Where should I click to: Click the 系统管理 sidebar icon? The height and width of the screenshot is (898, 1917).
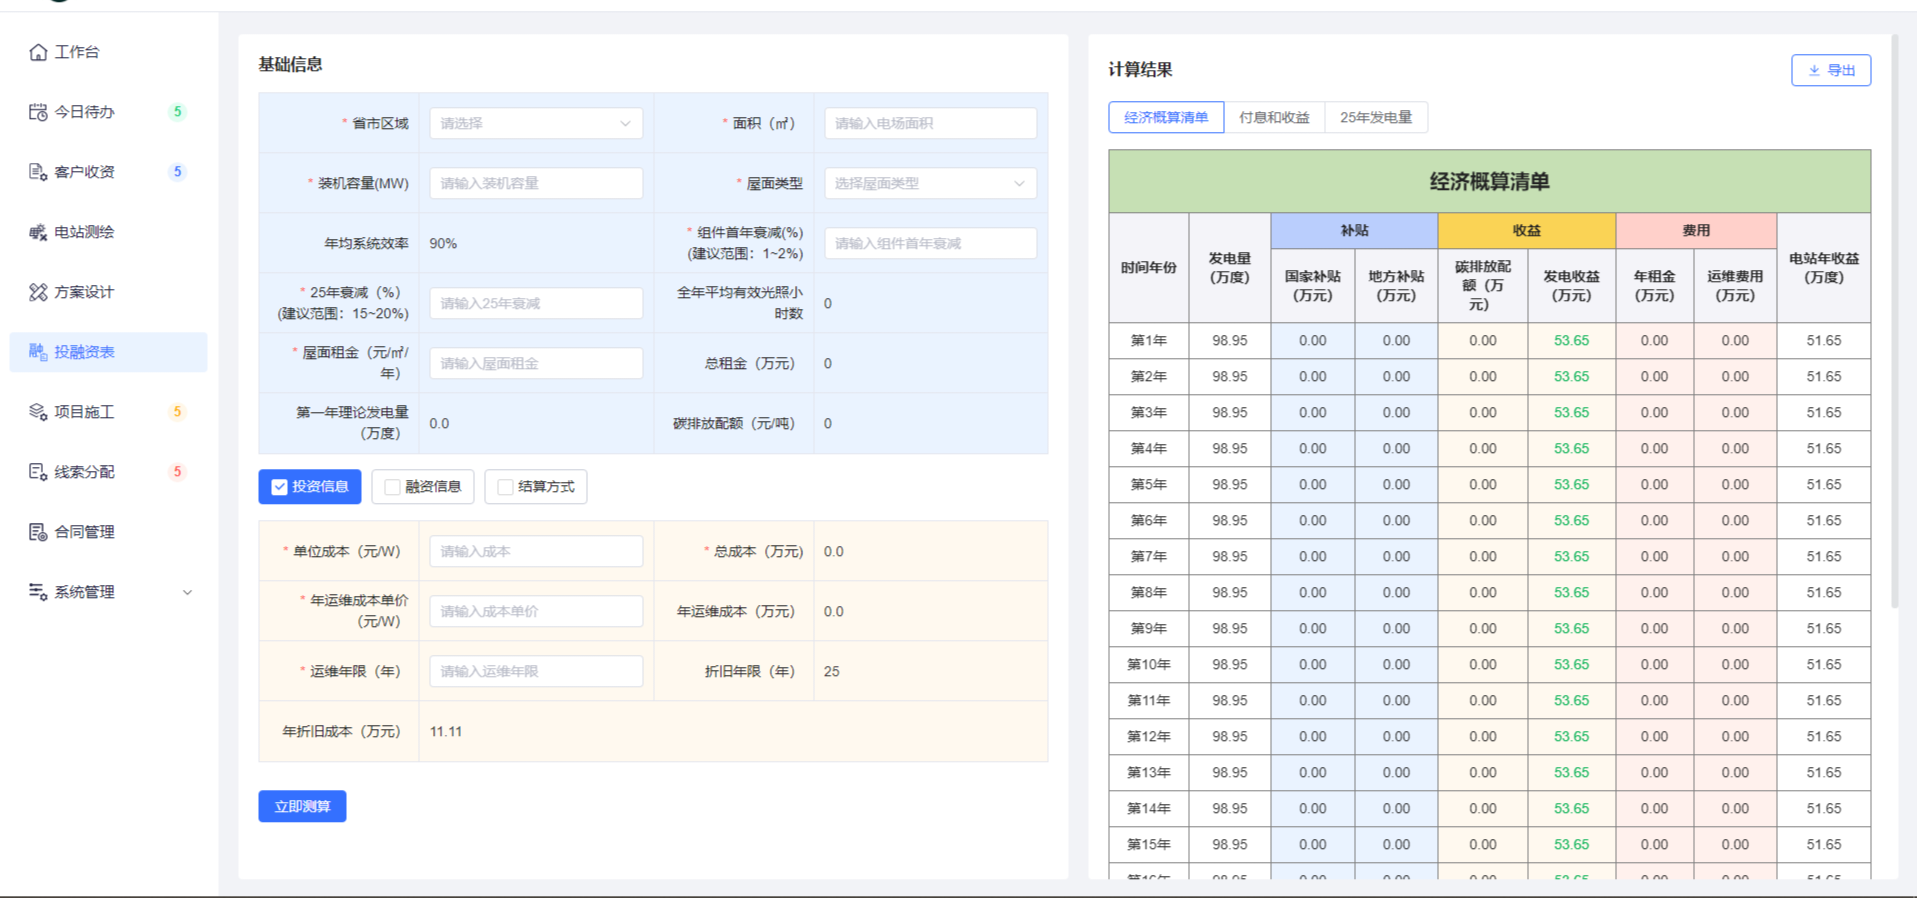tap(38, 592)
